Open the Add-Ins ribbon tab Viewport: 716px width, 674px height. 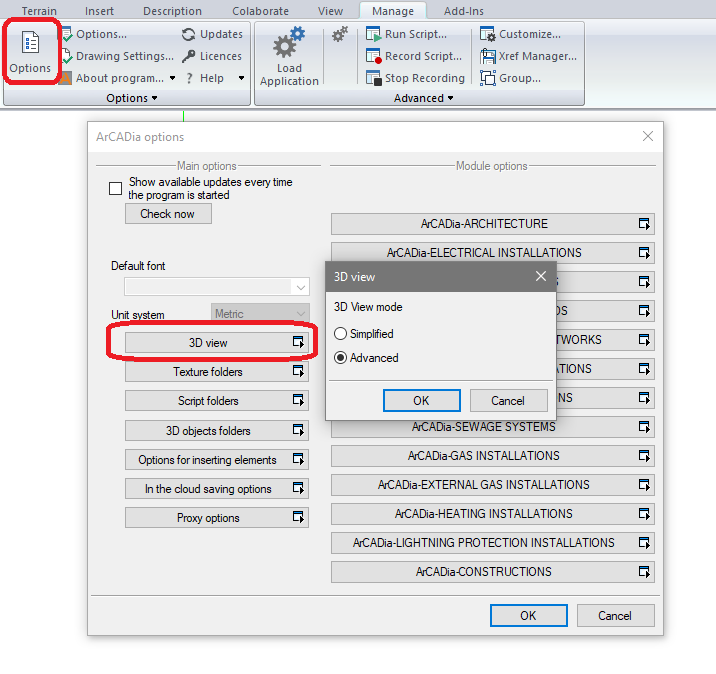pos(463,11)
